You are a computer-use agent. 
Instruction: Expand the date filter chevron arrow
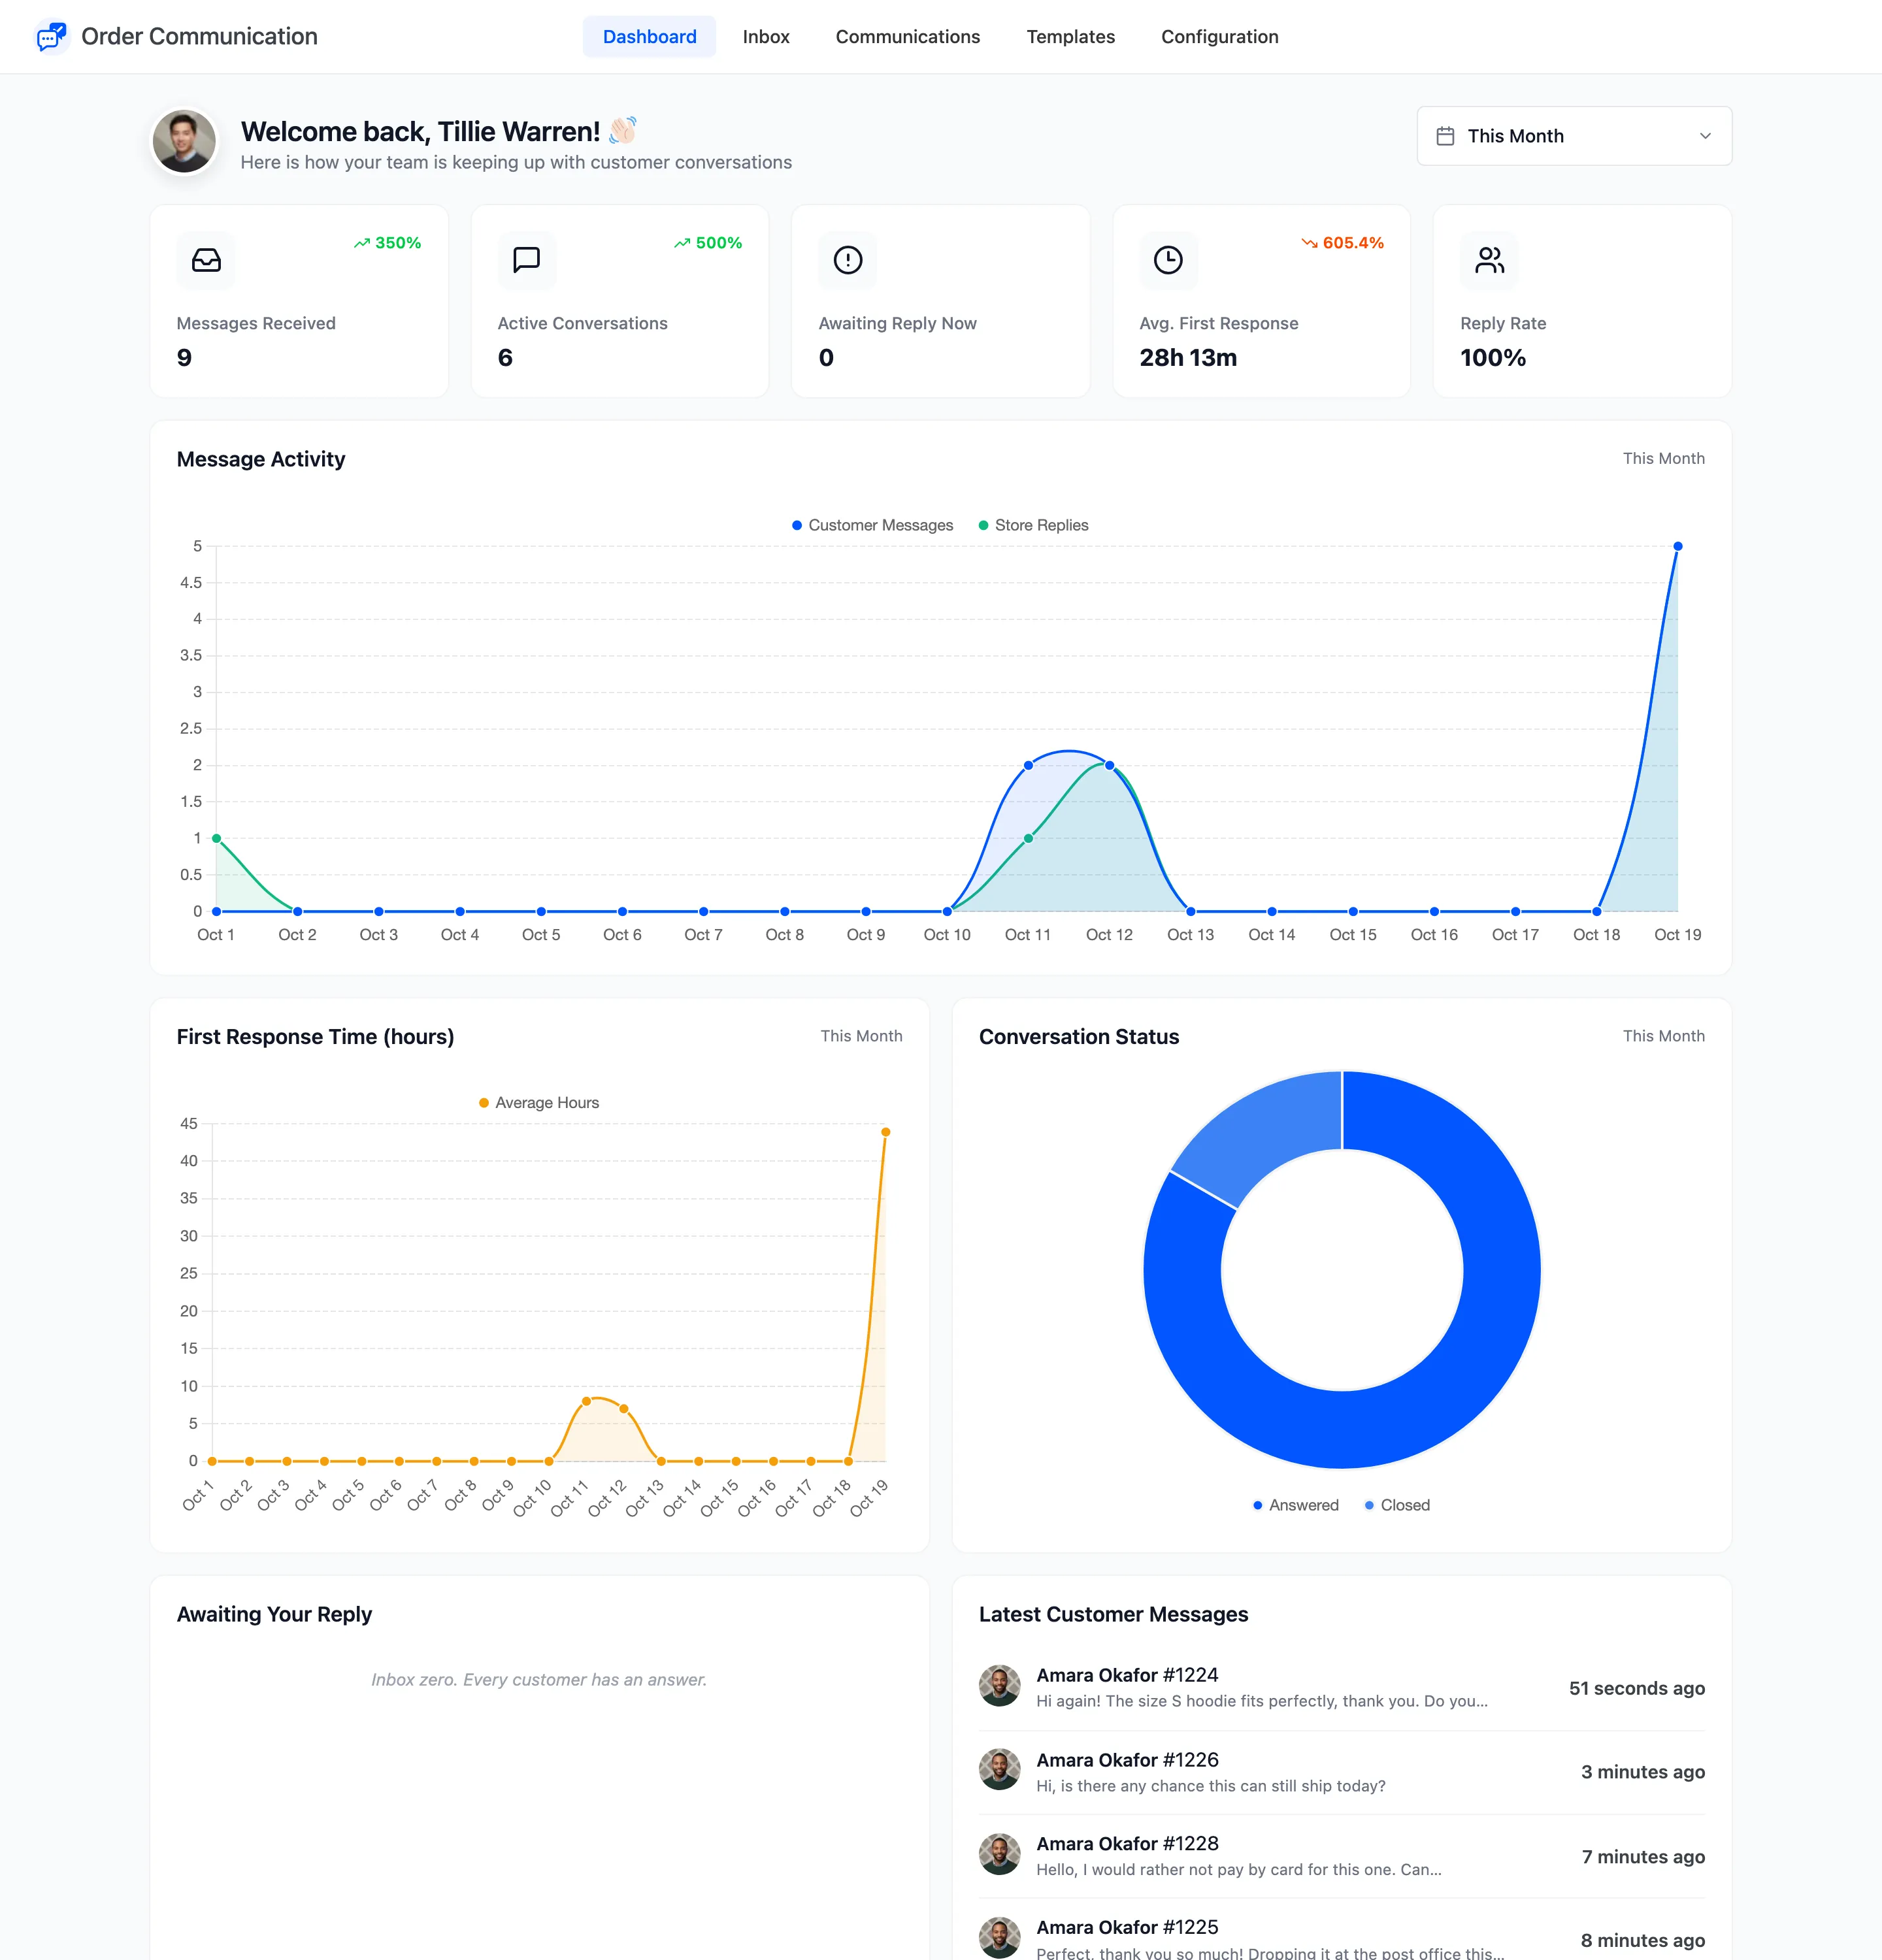[x=1705, y=136]
